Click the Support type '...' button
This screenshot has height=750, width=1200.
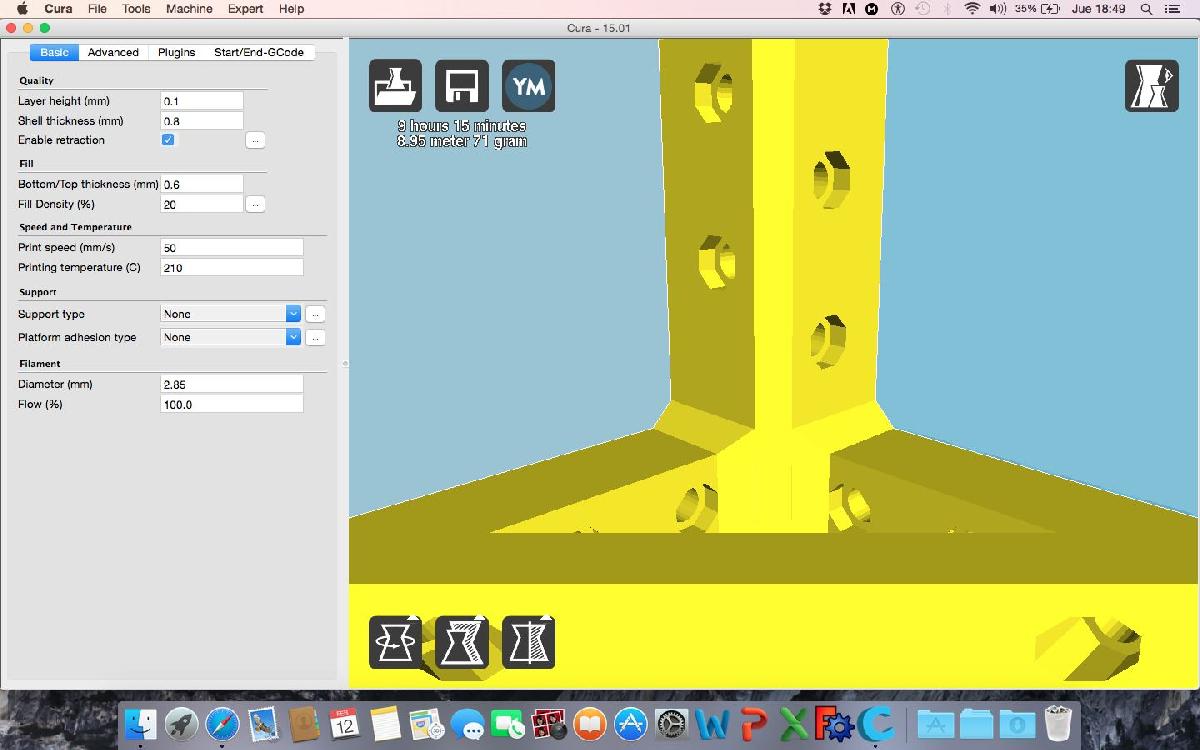pyautogui.click(x=315, y=314)
